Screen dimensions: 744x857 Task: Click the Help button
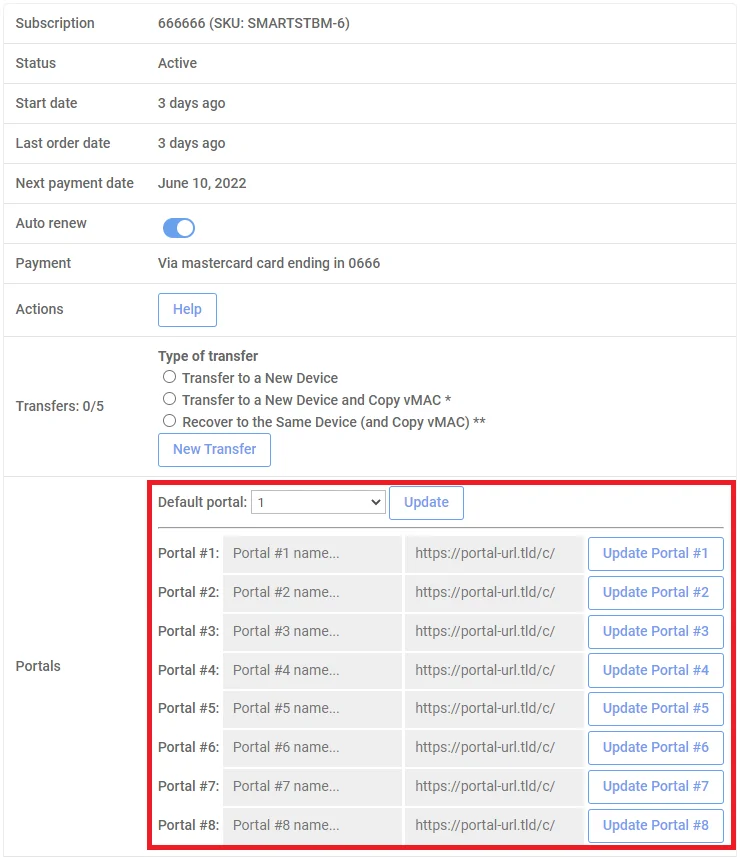coord(188,310)
